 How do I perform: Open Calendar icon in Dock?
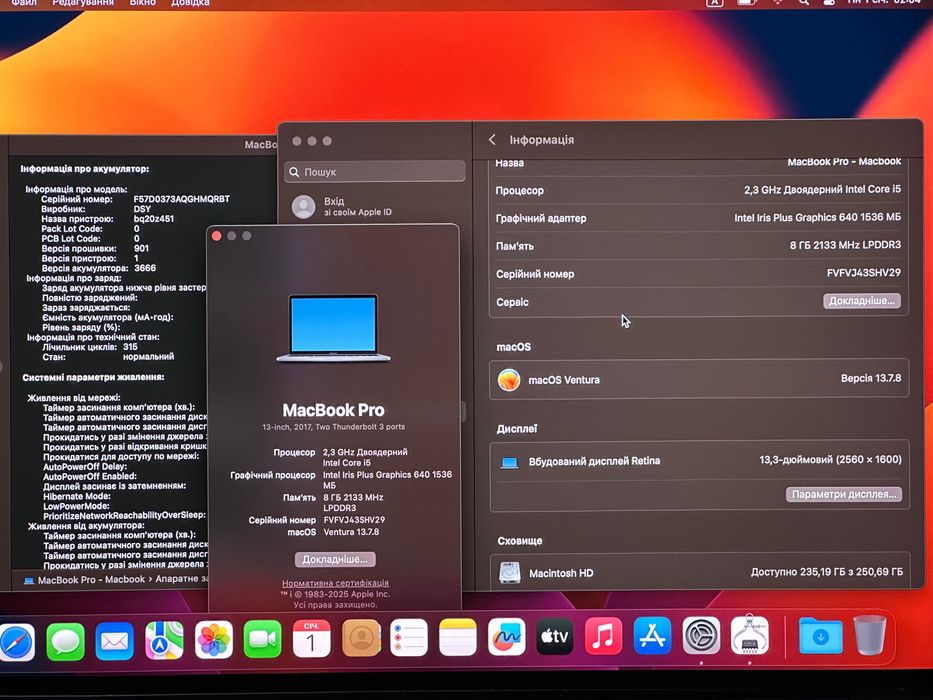(x=311, y=639)
